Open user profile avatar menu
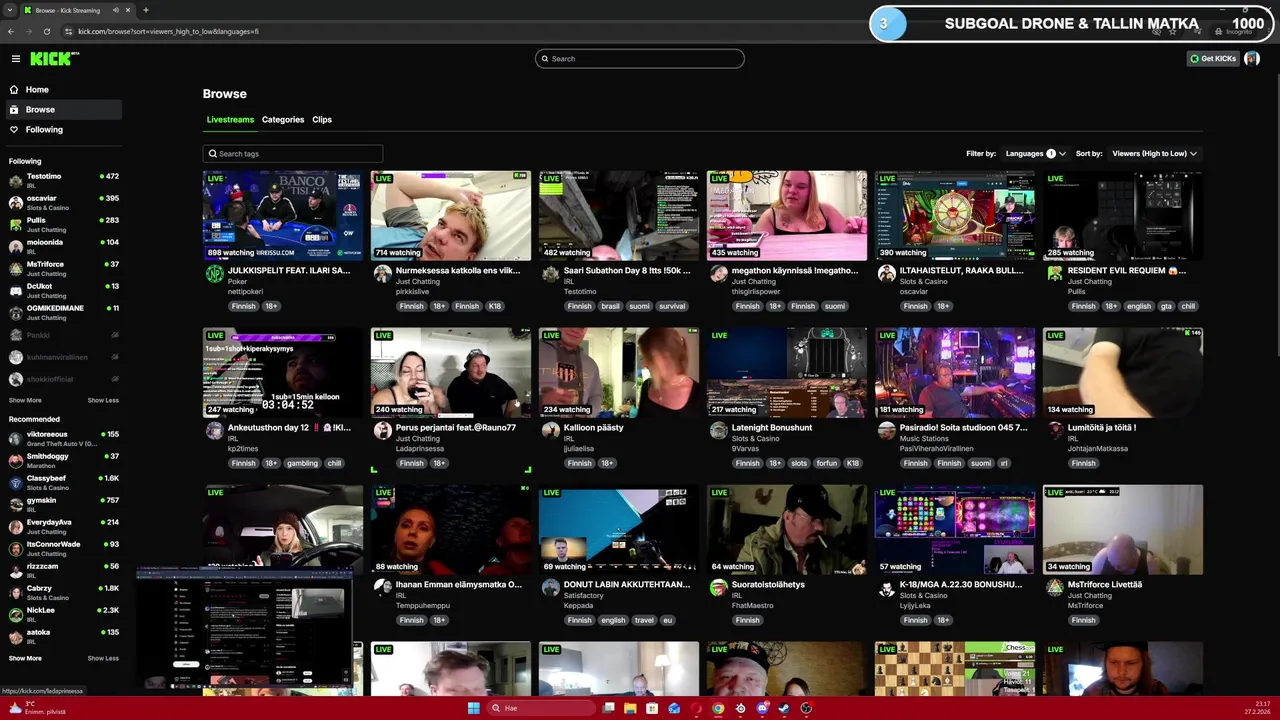 point(1251,59)
